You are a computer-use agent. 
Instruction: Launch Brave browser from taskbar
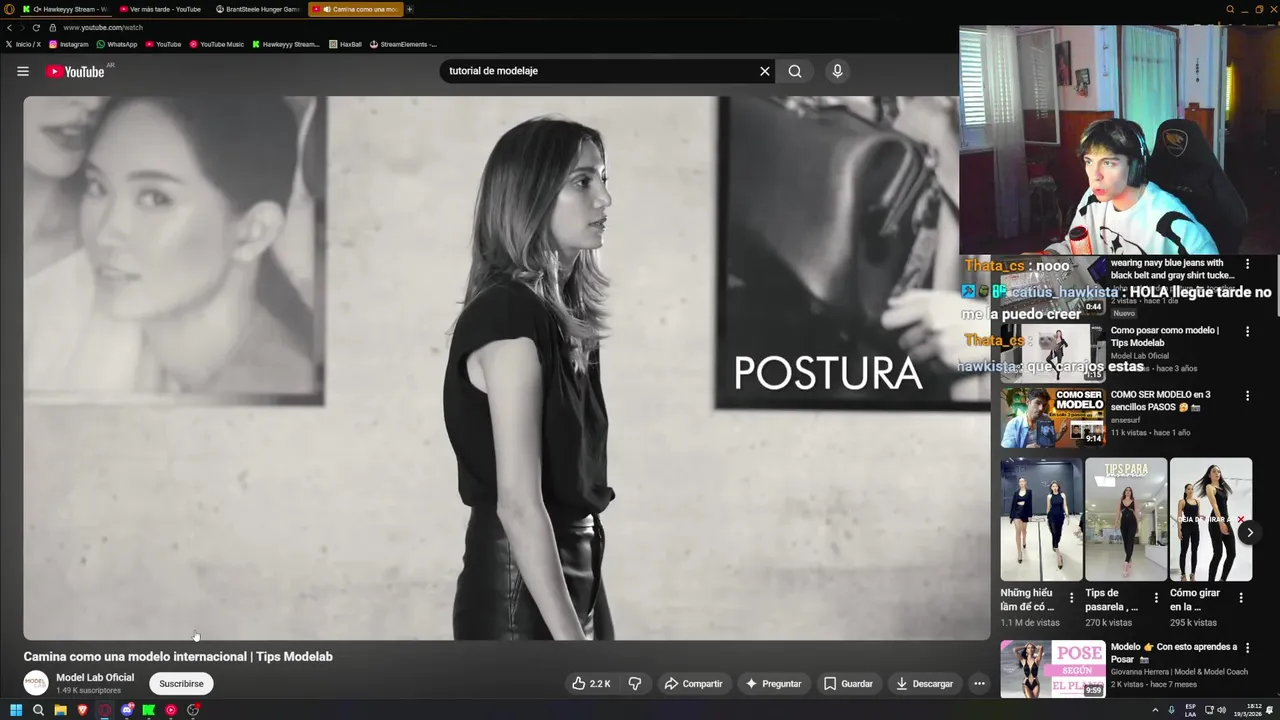click(82, 710)
